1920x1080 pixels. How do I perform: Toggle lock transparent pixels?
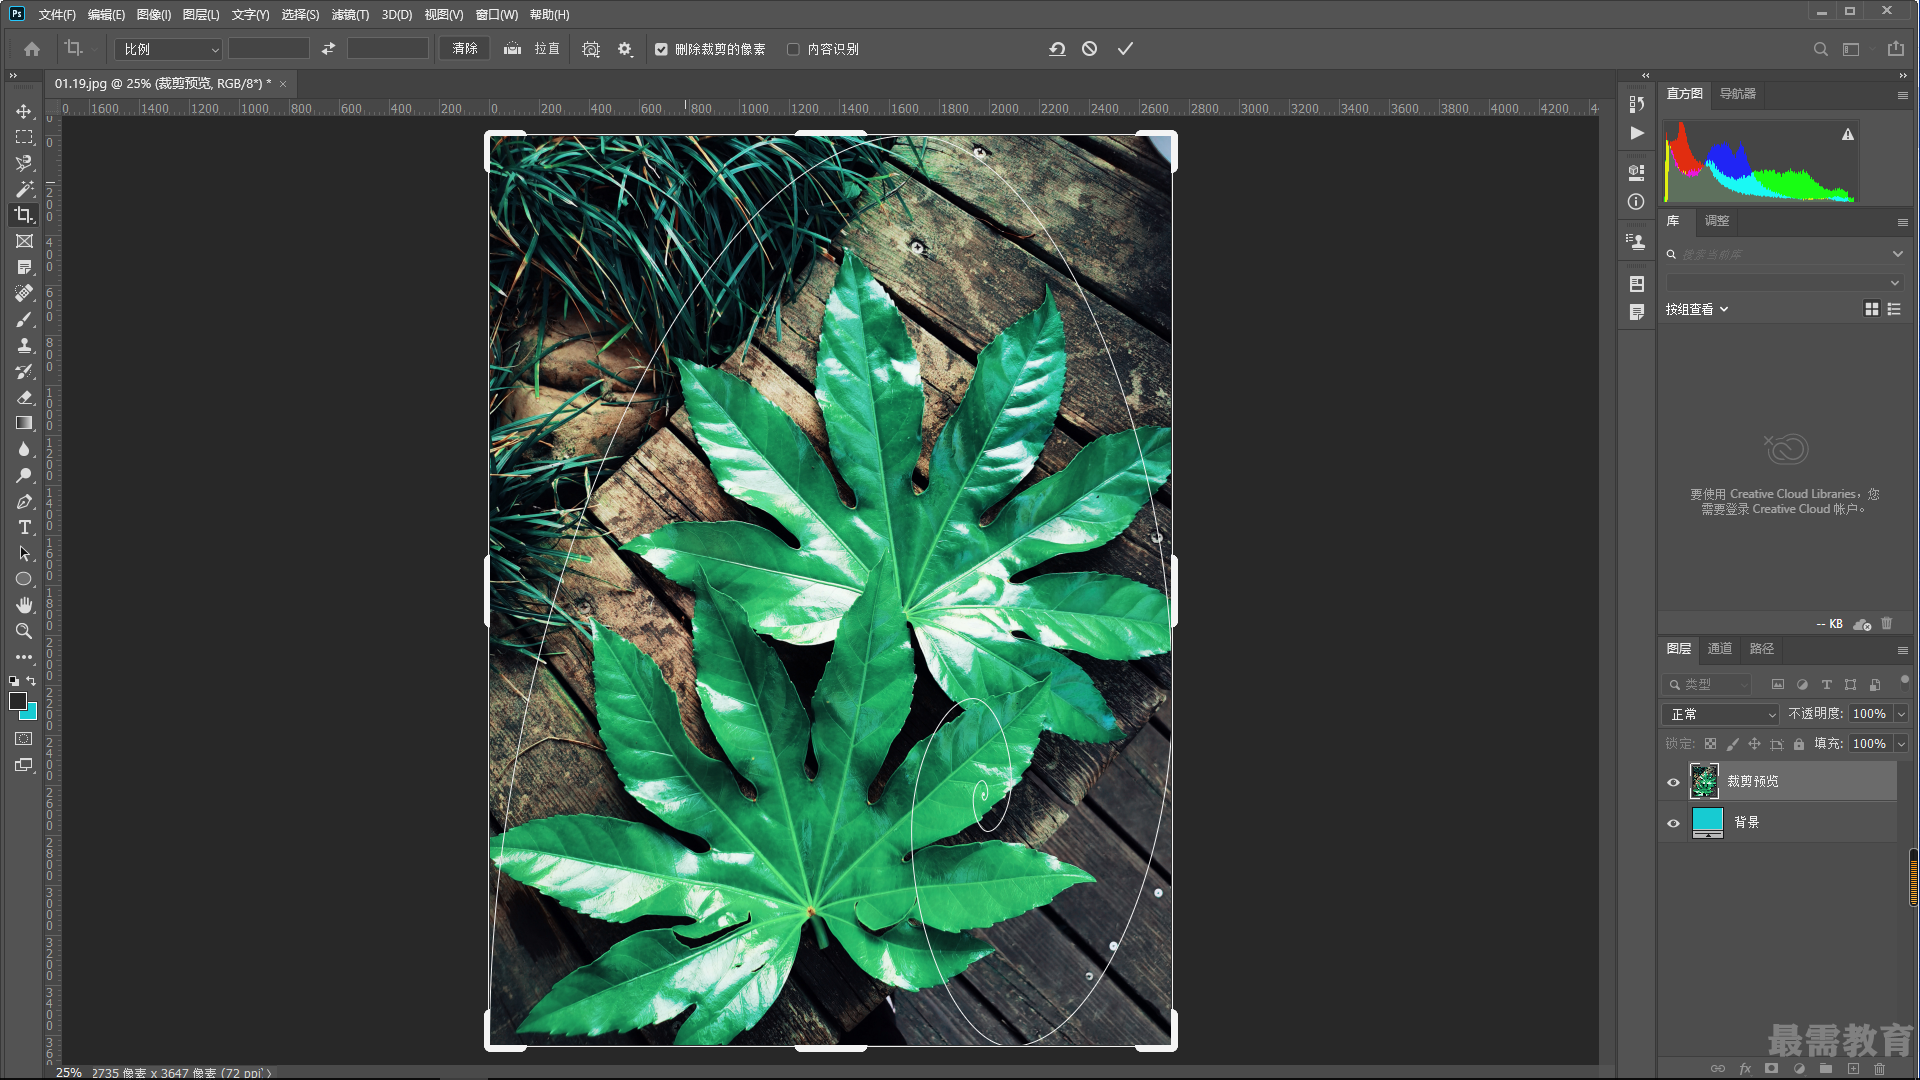(x=1710, y=744)
